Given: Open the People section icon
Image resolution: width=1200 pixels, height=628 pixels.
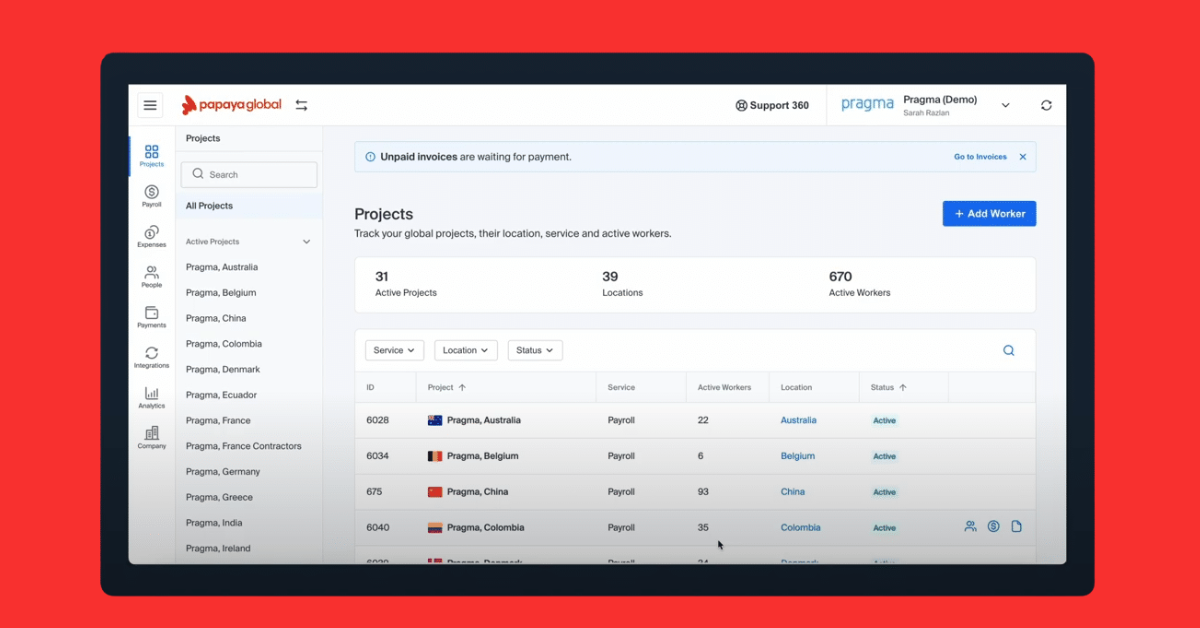Looking at the screenshot, I should click(x=151, y=276).
